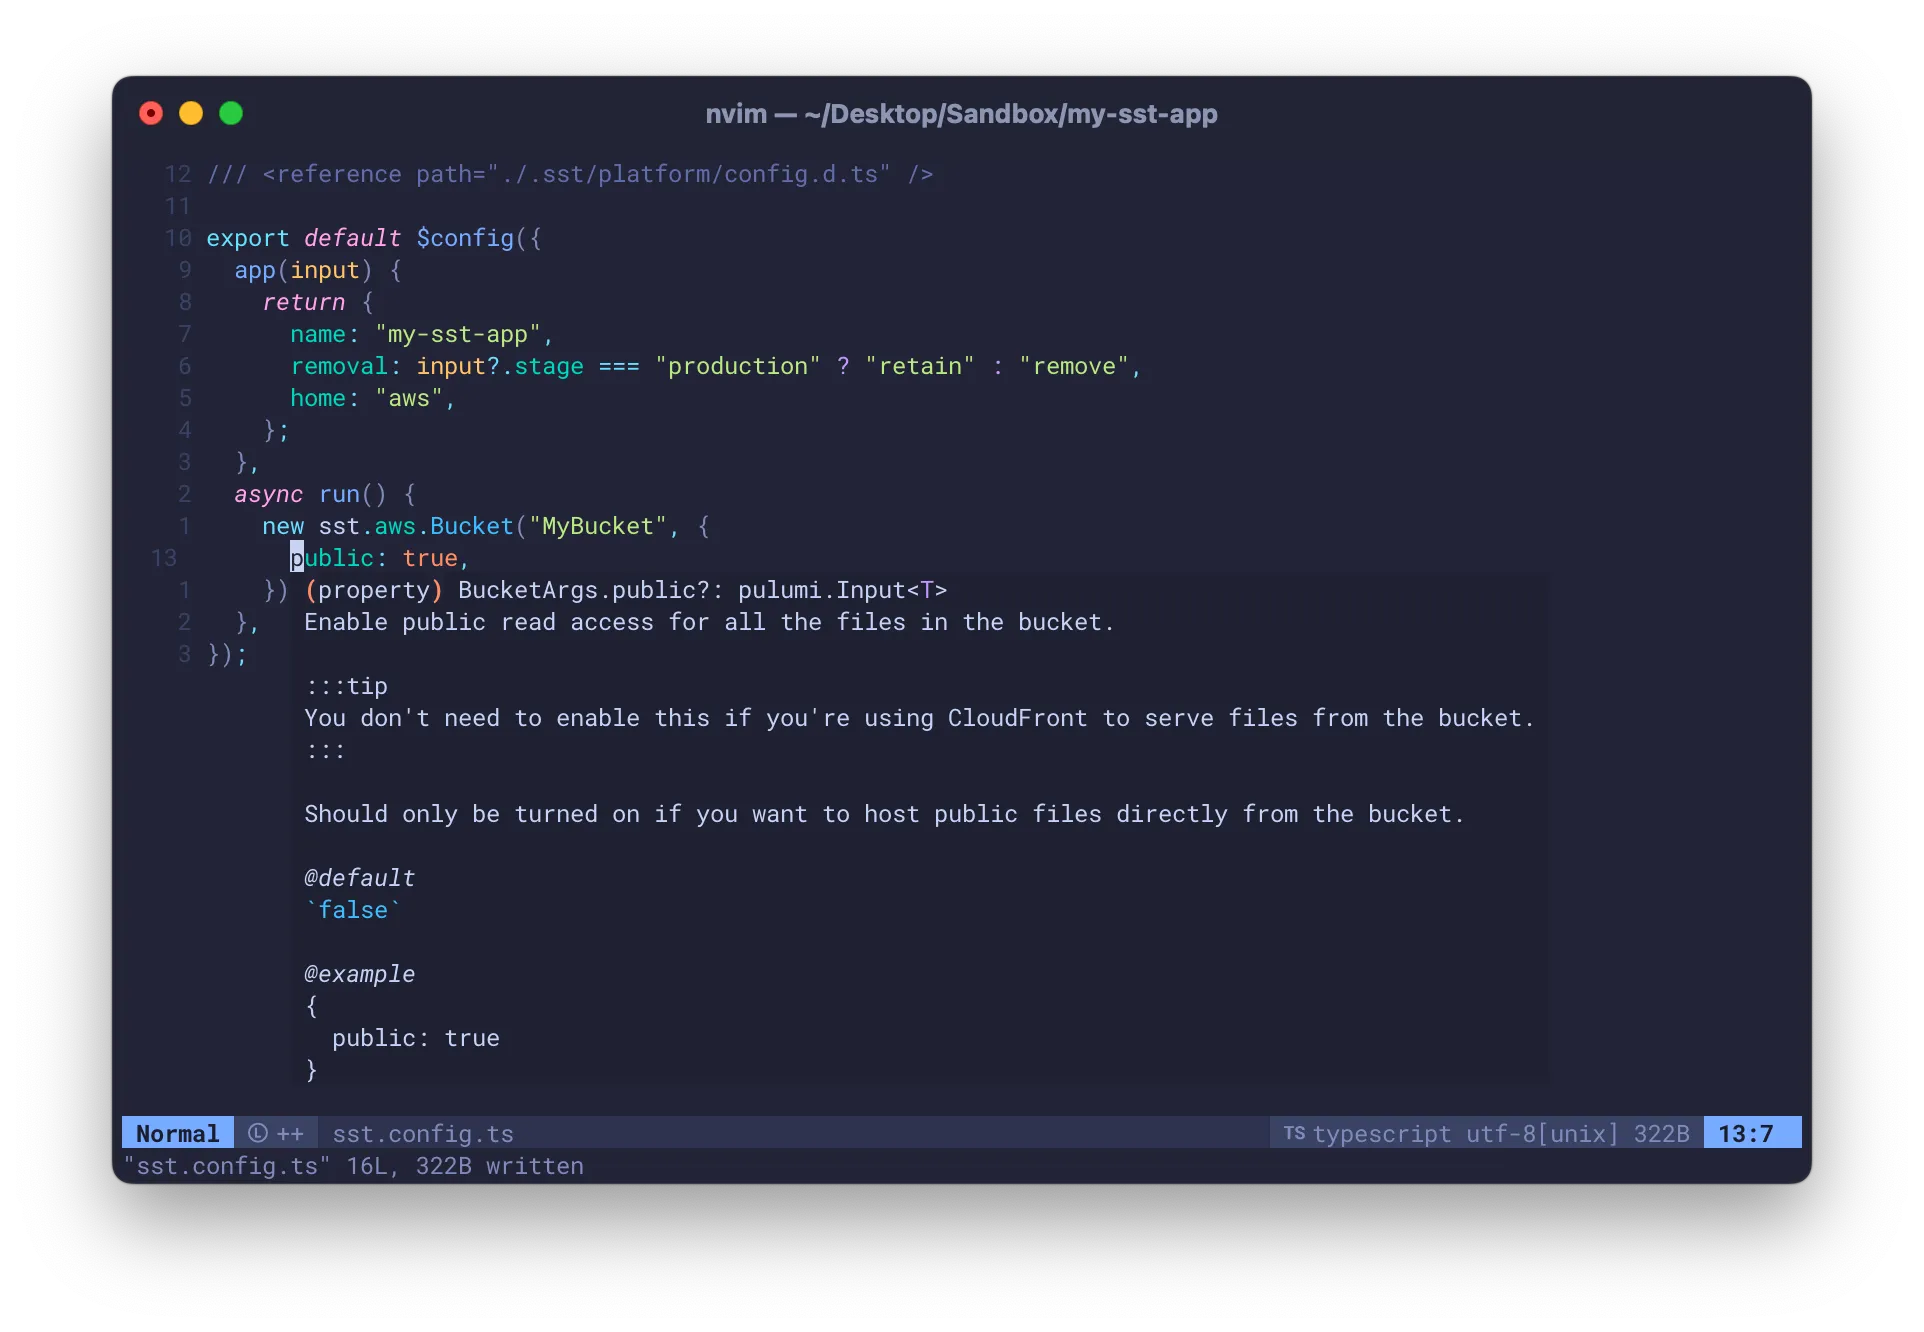1924x1332 pixels.
Task: Click the clock icon in the statusline
Action: (x=257, y=1133)
